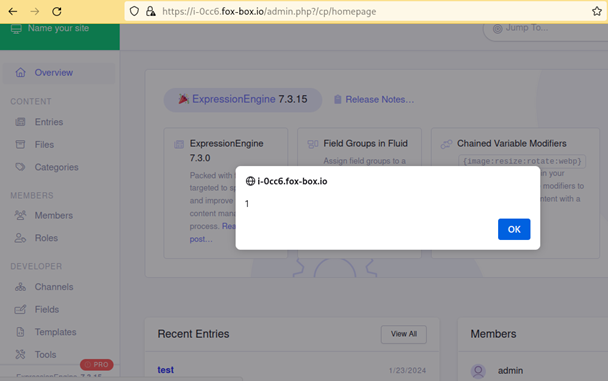The height and width of the screenshot is (381, 608).
Task: Click the Members people icon in sidebar
Action: [20, 215]
